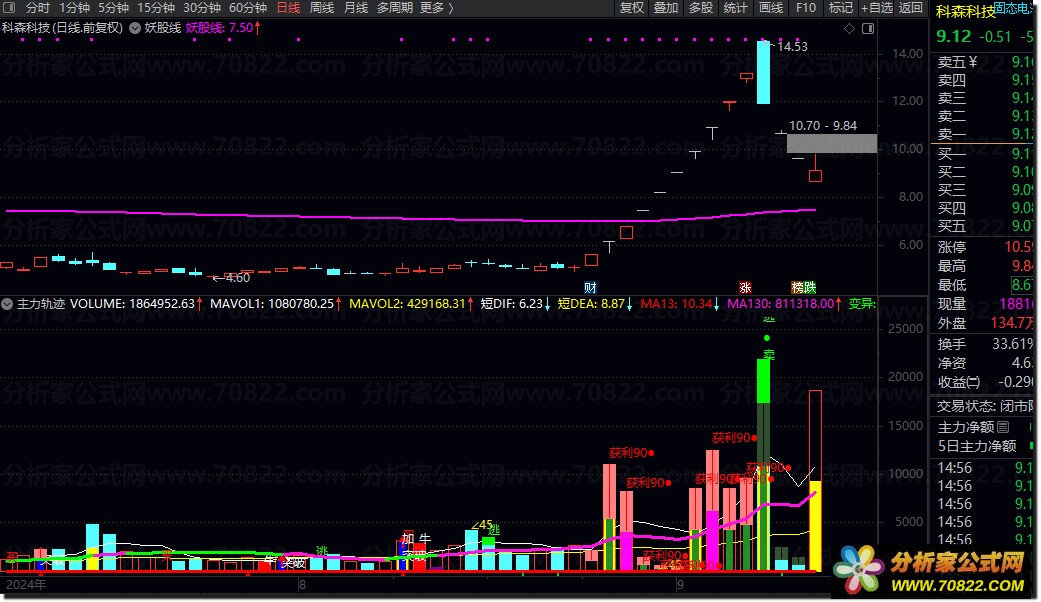
Task: Click the 5日主力净额 row
Action: coord(985,446)
